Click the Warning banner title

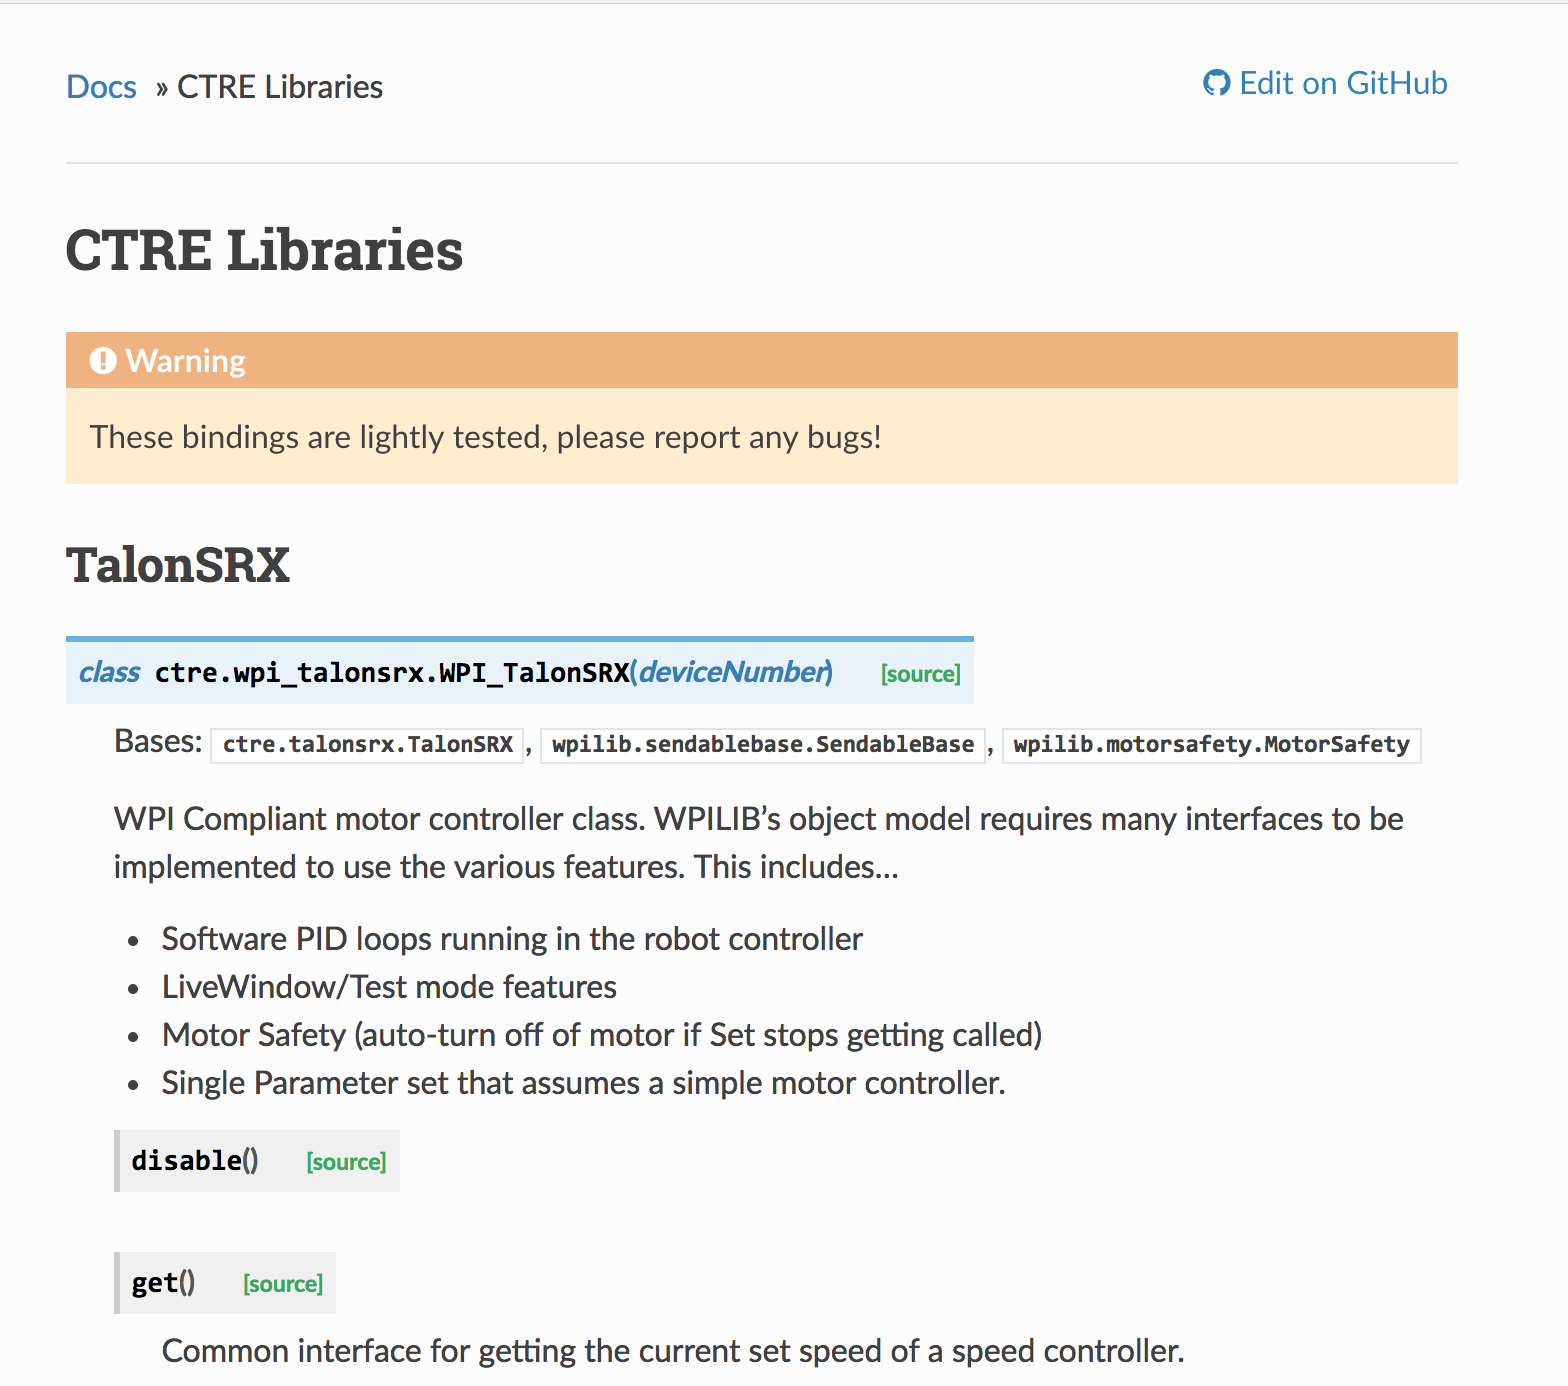(x=186, y=361)
